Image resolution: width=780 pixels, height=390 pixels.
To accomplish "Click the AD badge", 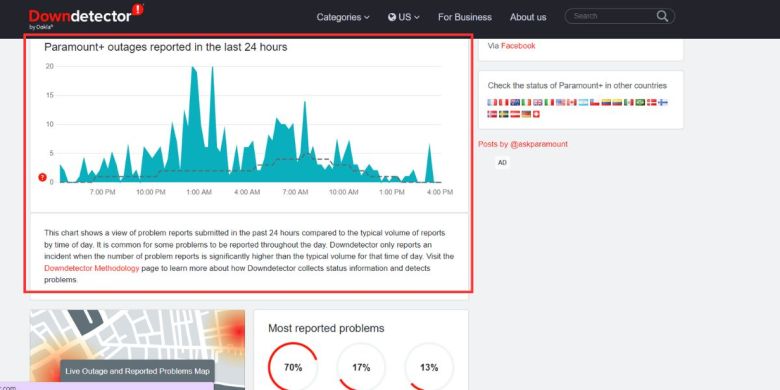I will 502,163.
